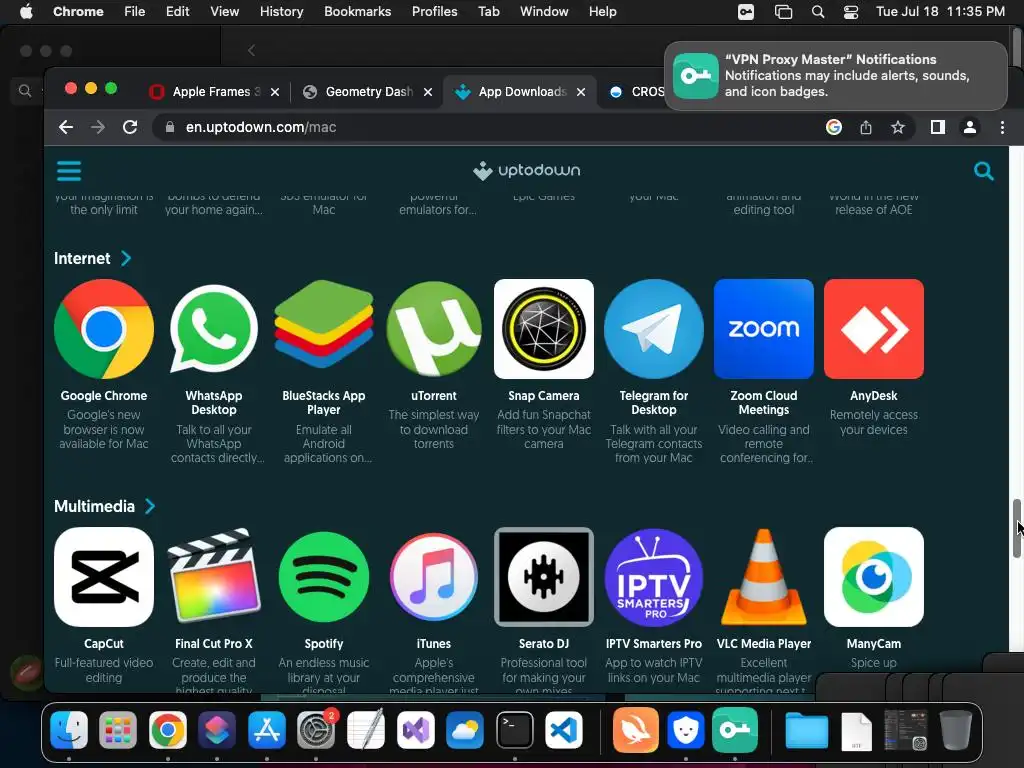1024x768 pixels.
Task: Click the VPN Proxy Master notification
Action: pos(836,76)
